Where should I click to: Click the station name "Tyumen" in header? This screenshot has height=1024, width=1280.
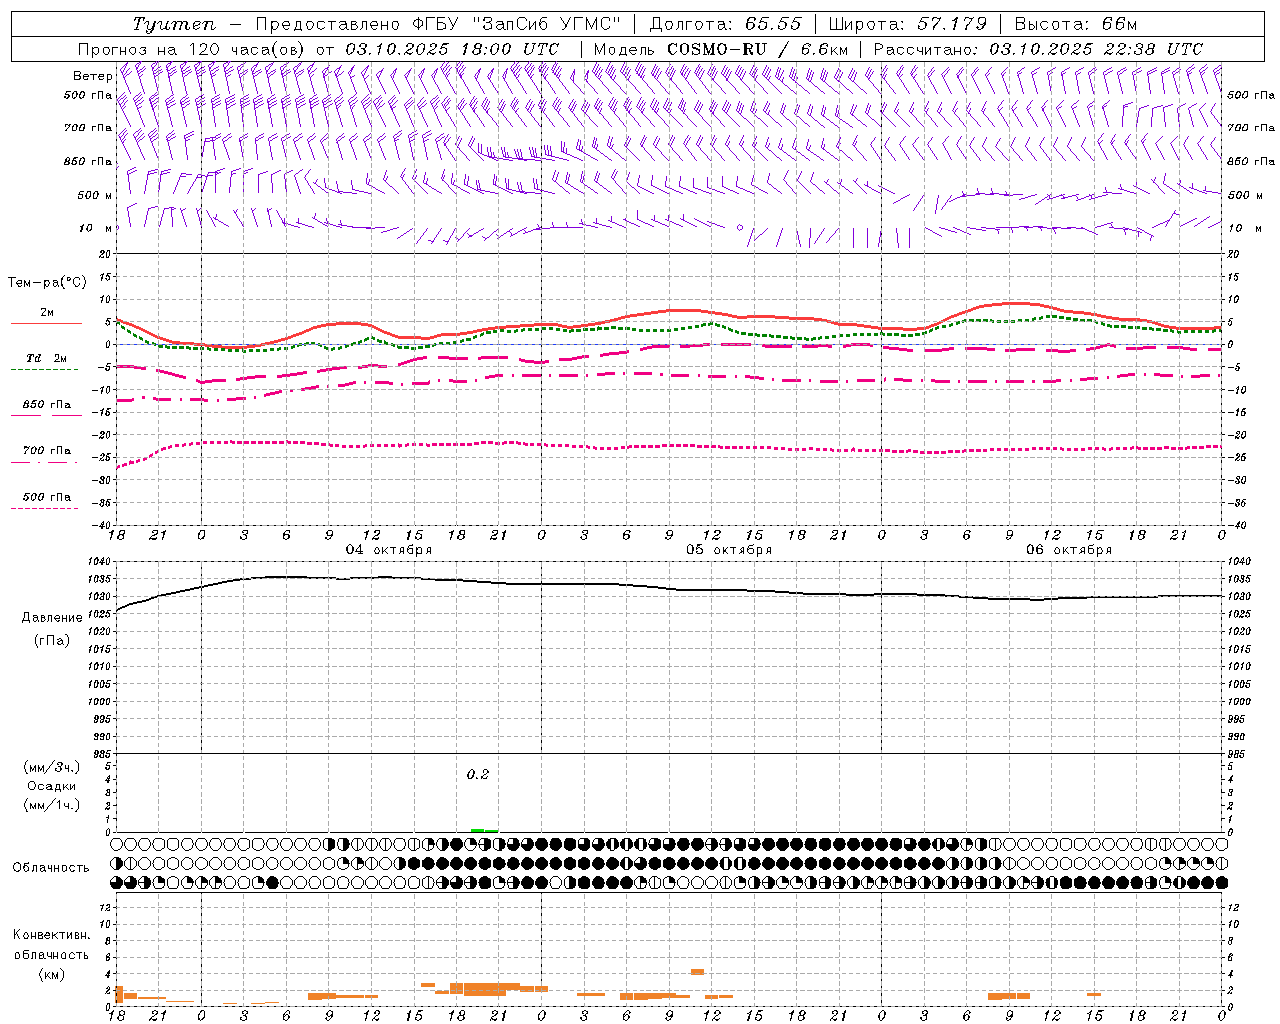coord(174,24)
